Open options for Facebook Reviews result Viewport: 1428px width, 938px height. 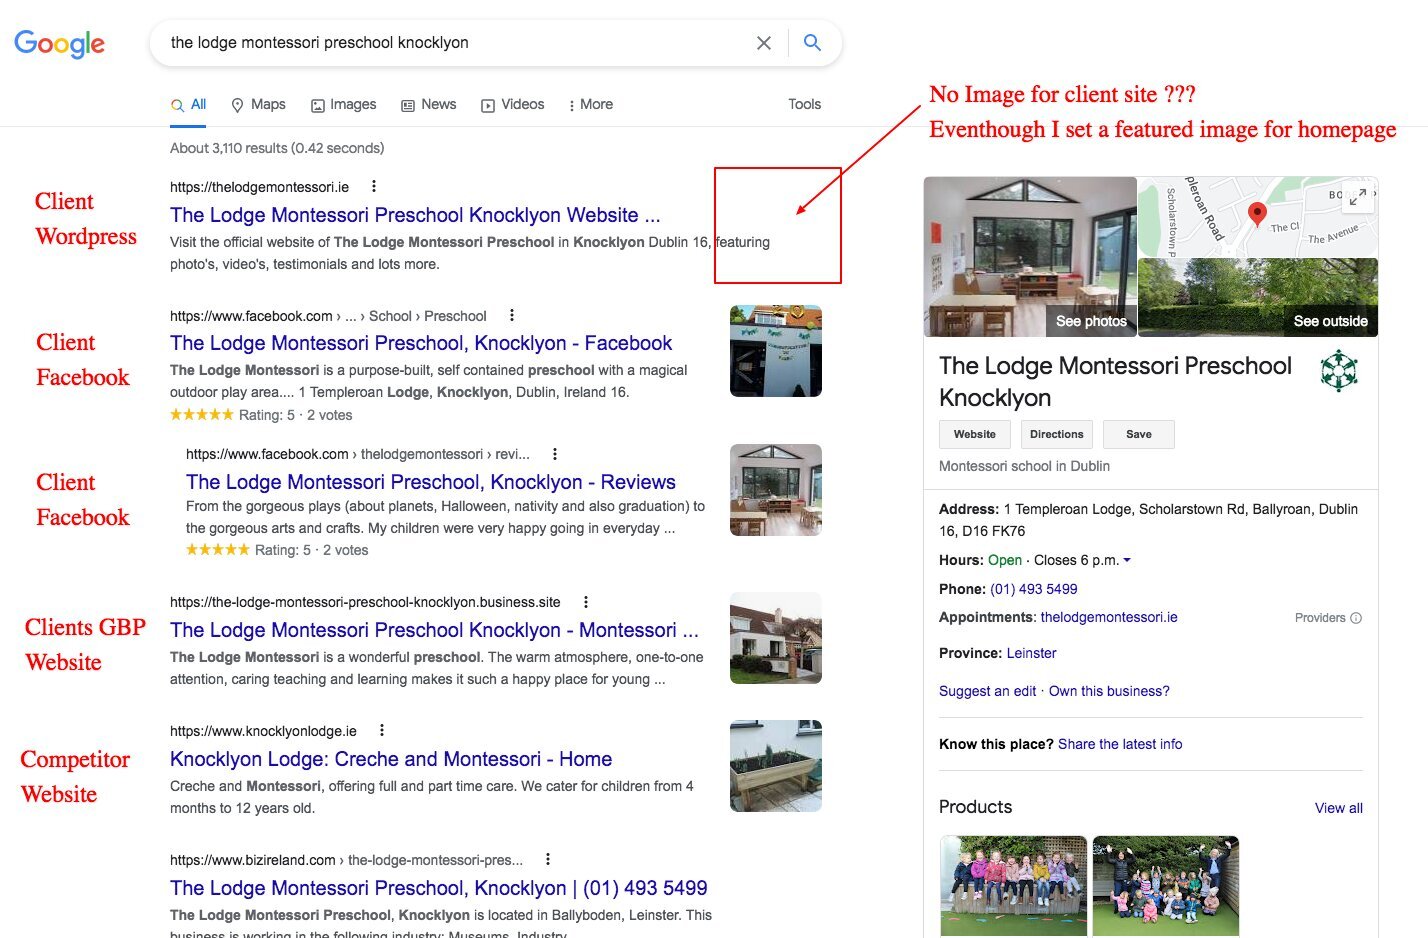pyautogui.click(x=555, y=453)
